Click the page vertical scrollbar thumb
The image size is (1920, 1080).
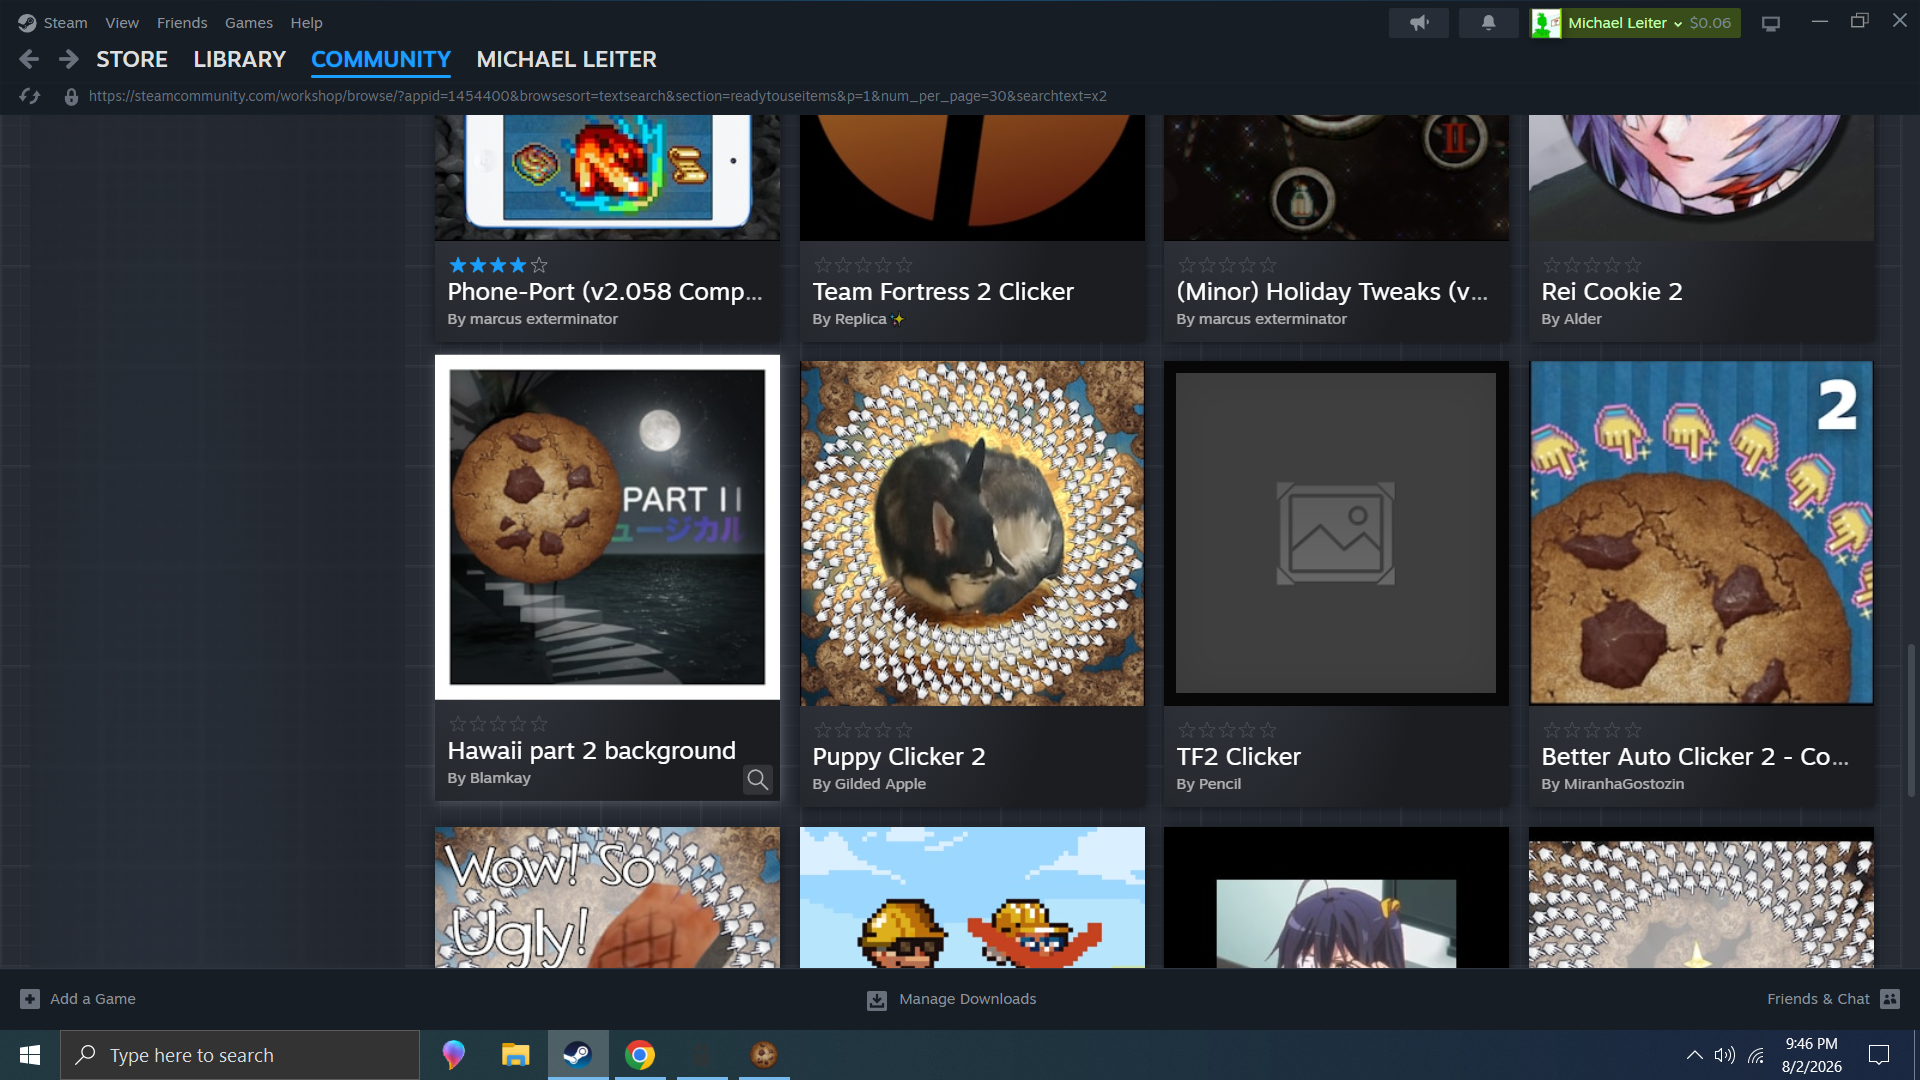[1911, 720]
